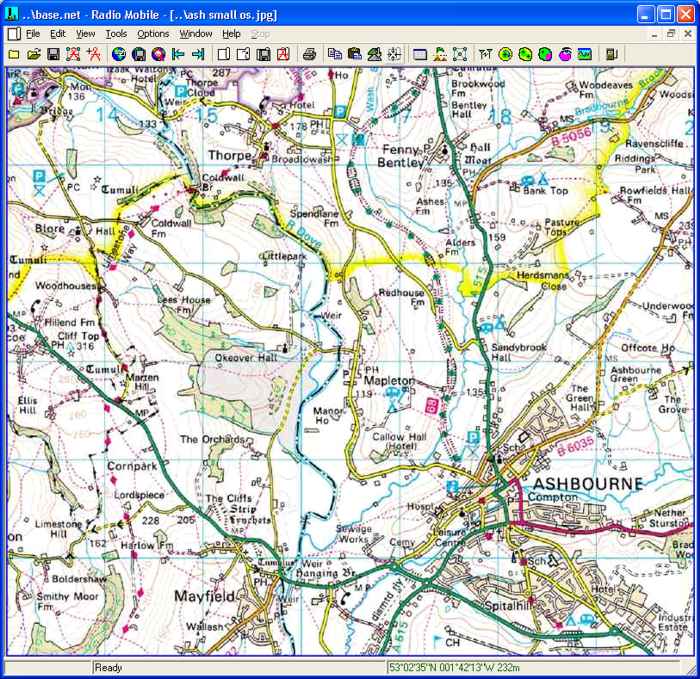Viewport: 700px width, 679px height.
Task: Open Map properties blue-green globe icon
Action: point(119,54)
